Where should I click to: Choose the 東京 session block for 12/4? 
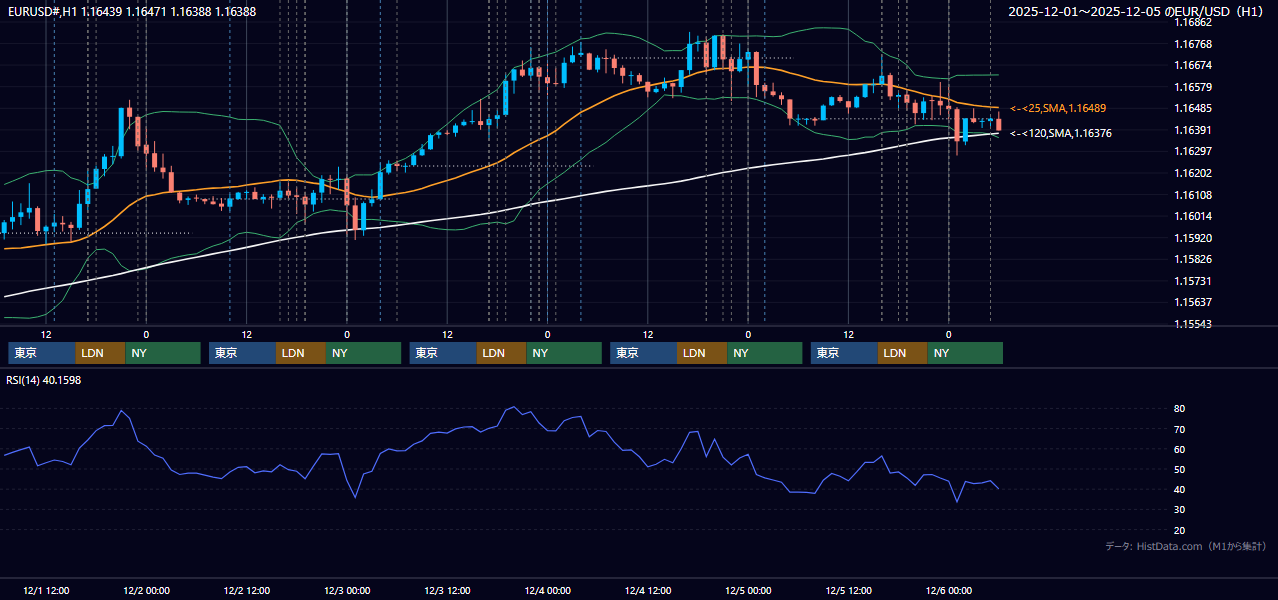pyautogui.click(x=643, y=353)
